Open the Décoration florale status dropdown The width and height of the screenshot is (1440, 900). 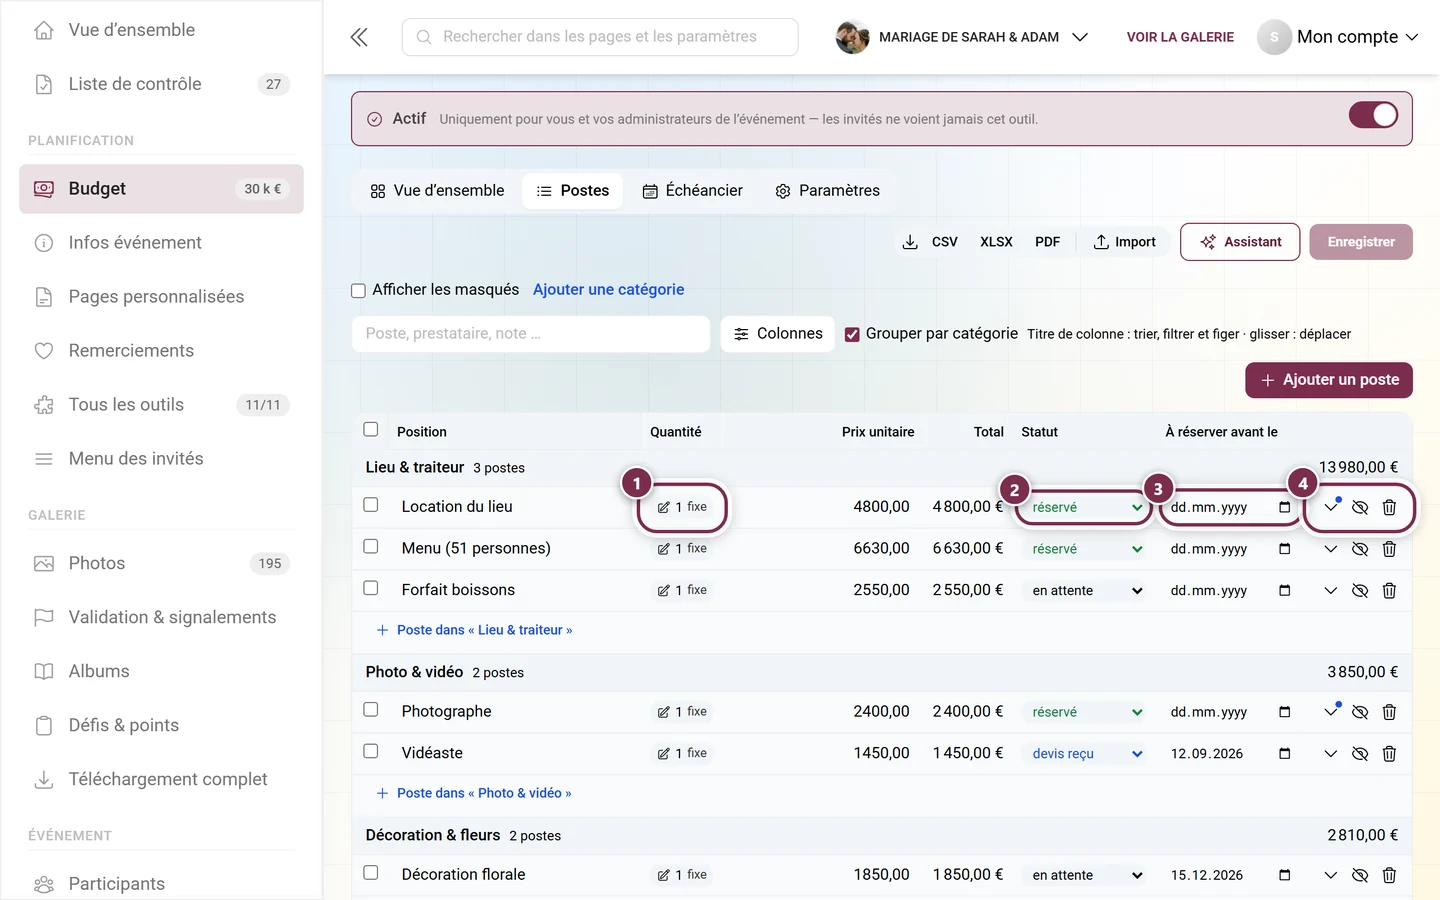[1086, 875]
